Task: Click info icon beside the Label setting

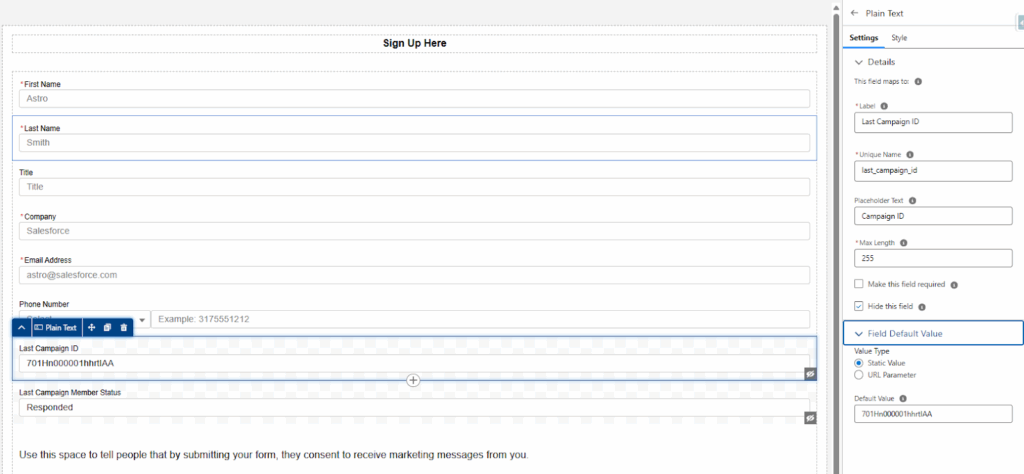Action: [x=884, y=105]
